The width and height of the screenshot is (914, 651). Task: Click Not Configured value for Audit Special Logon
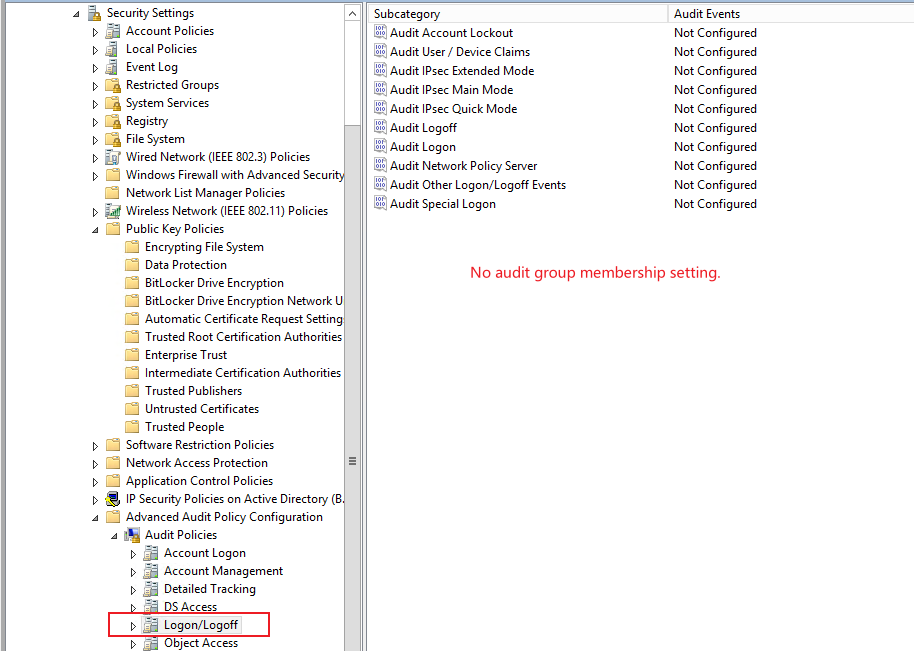pos(715,204)
